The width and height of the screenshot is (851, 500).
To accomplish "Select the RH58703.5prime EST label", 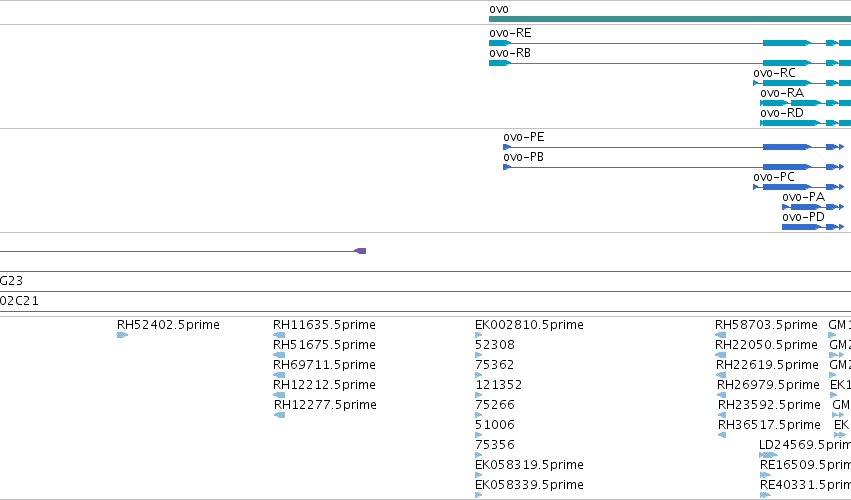I will point(766,325).
